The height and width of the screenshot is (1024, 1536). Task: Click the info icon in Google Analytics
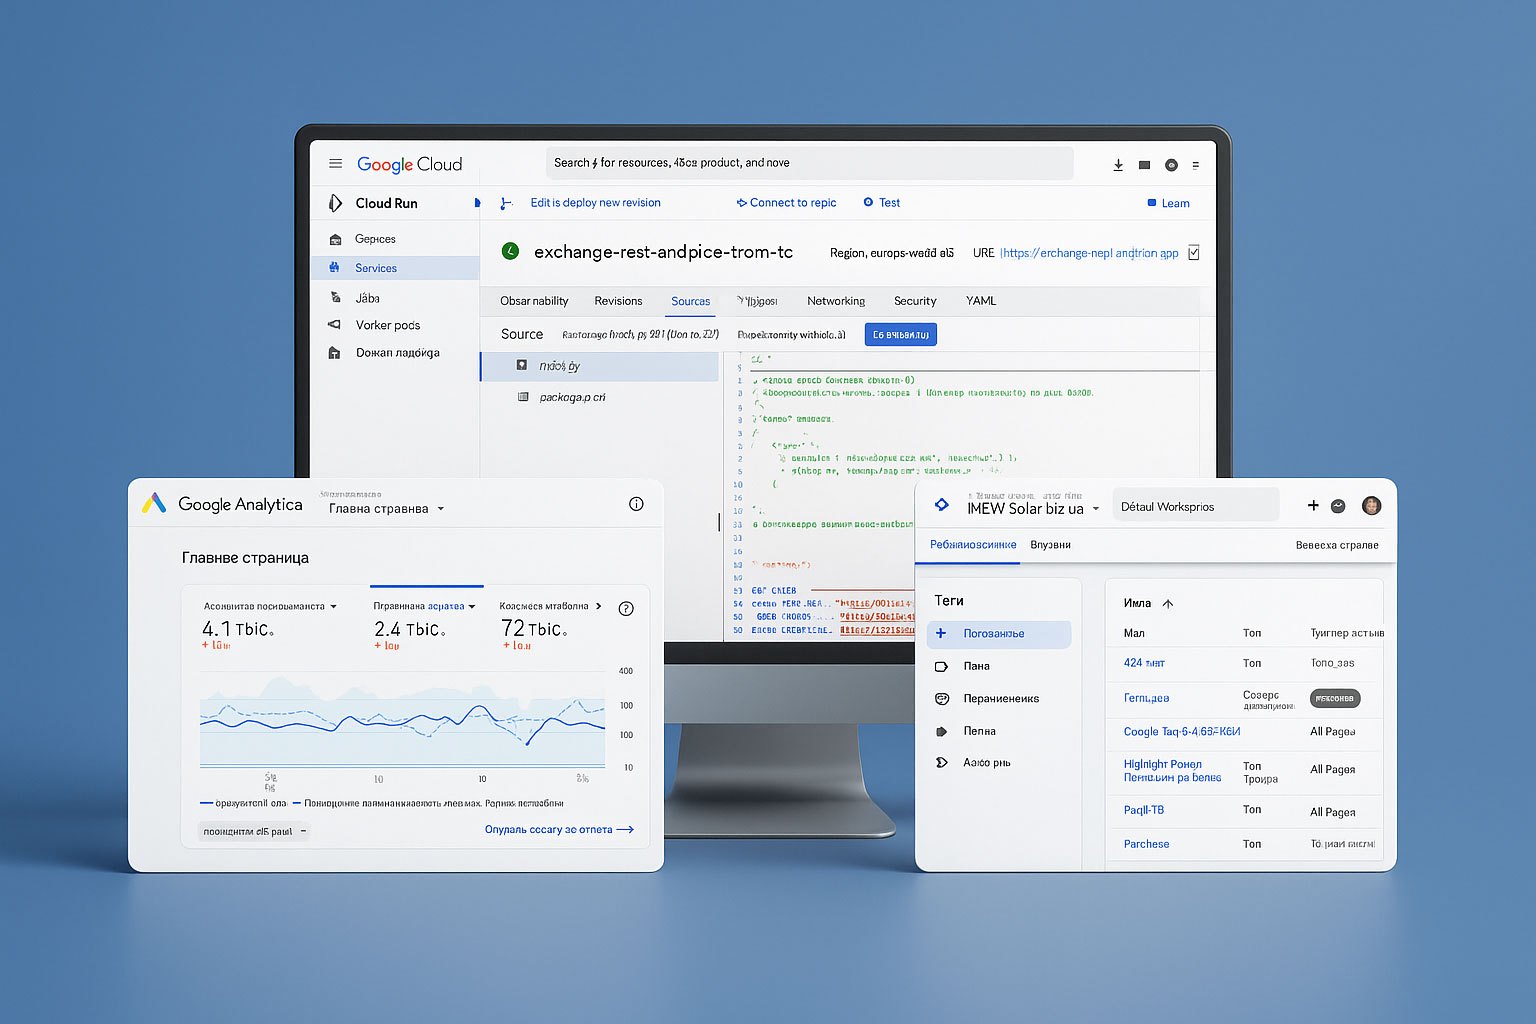coord(636,504)
